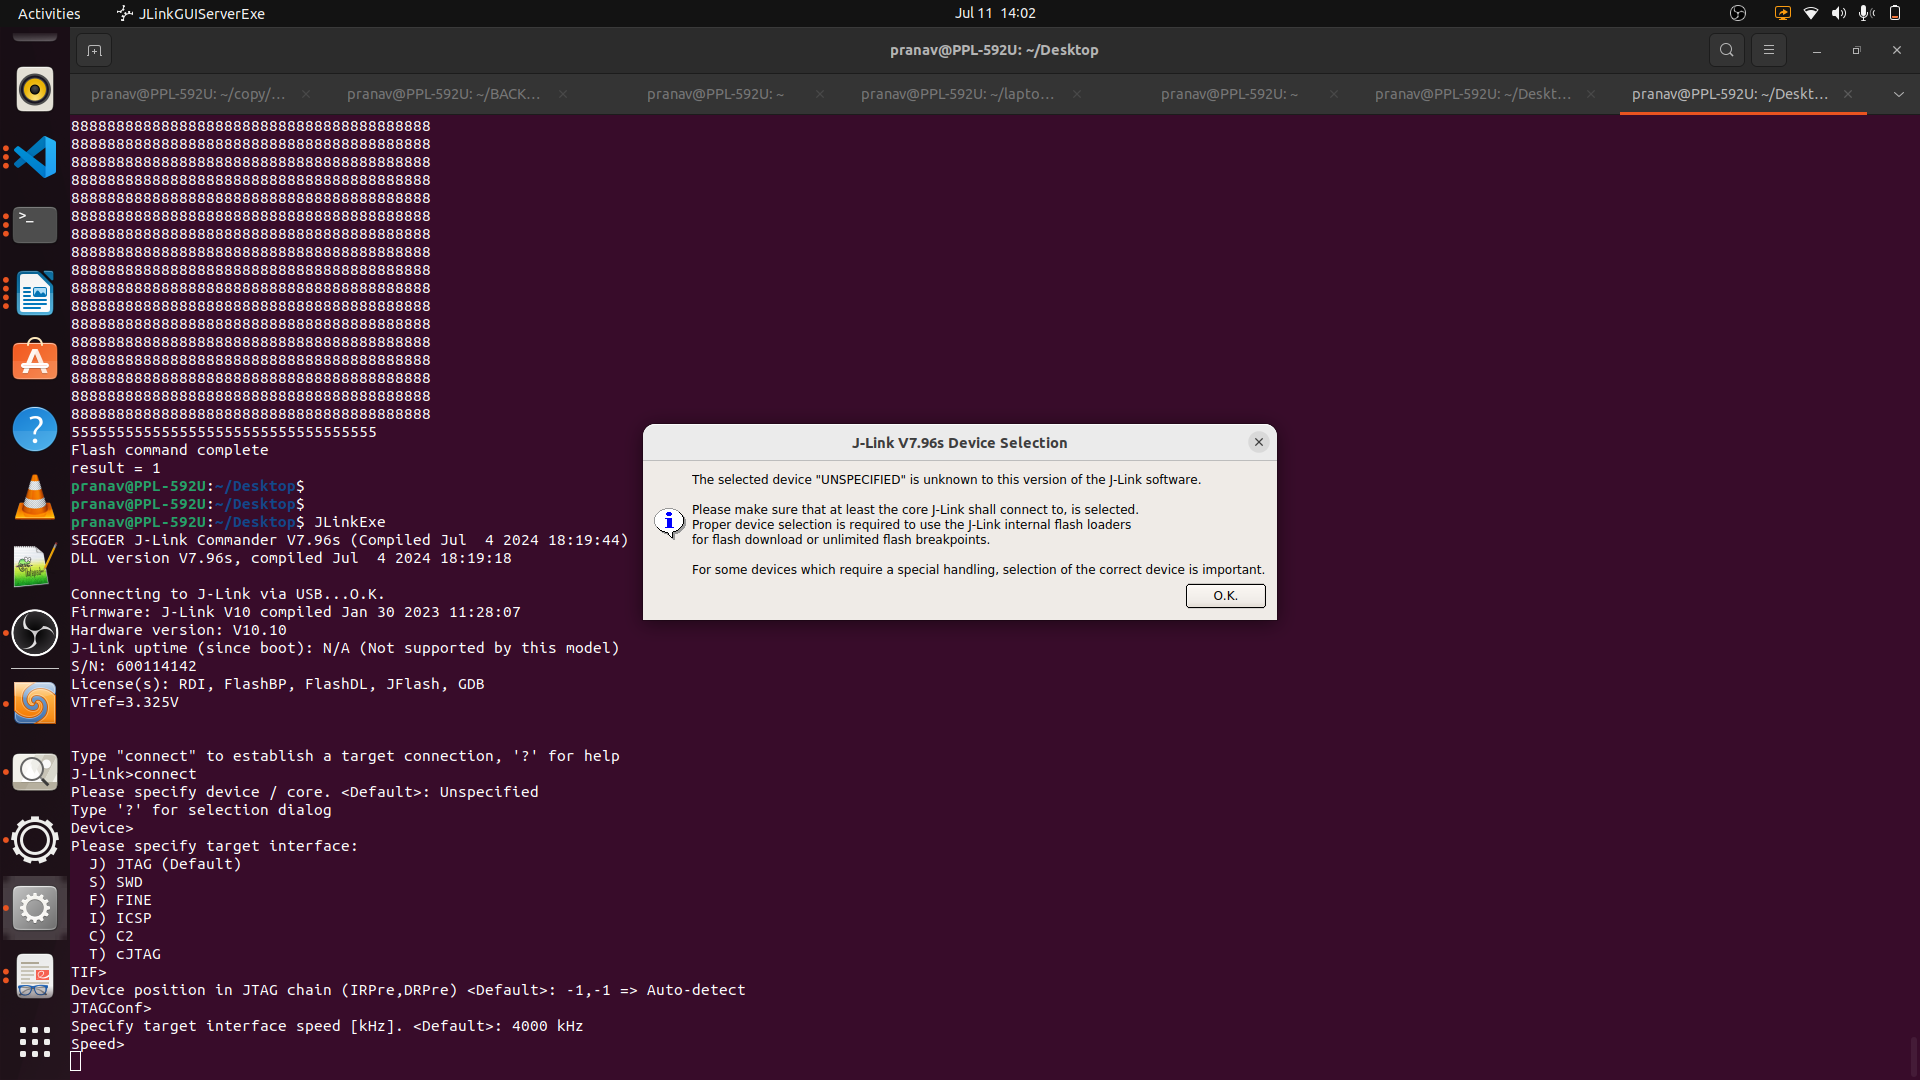The height and width of the screenshot is (1080, 1920).
Task: Close the ~/copy/... terminal tab
Action: coord(306,94)
